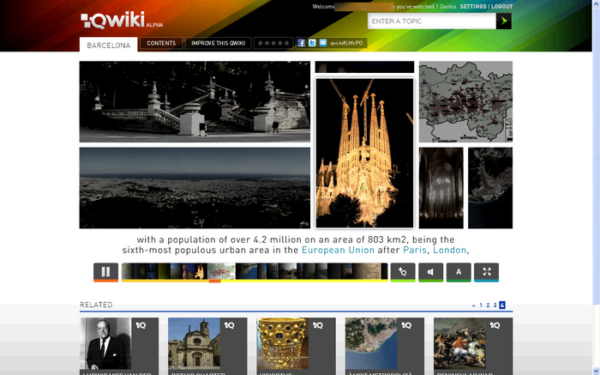Open the European Union link in caption
The image size is (600, 375).
338,250
